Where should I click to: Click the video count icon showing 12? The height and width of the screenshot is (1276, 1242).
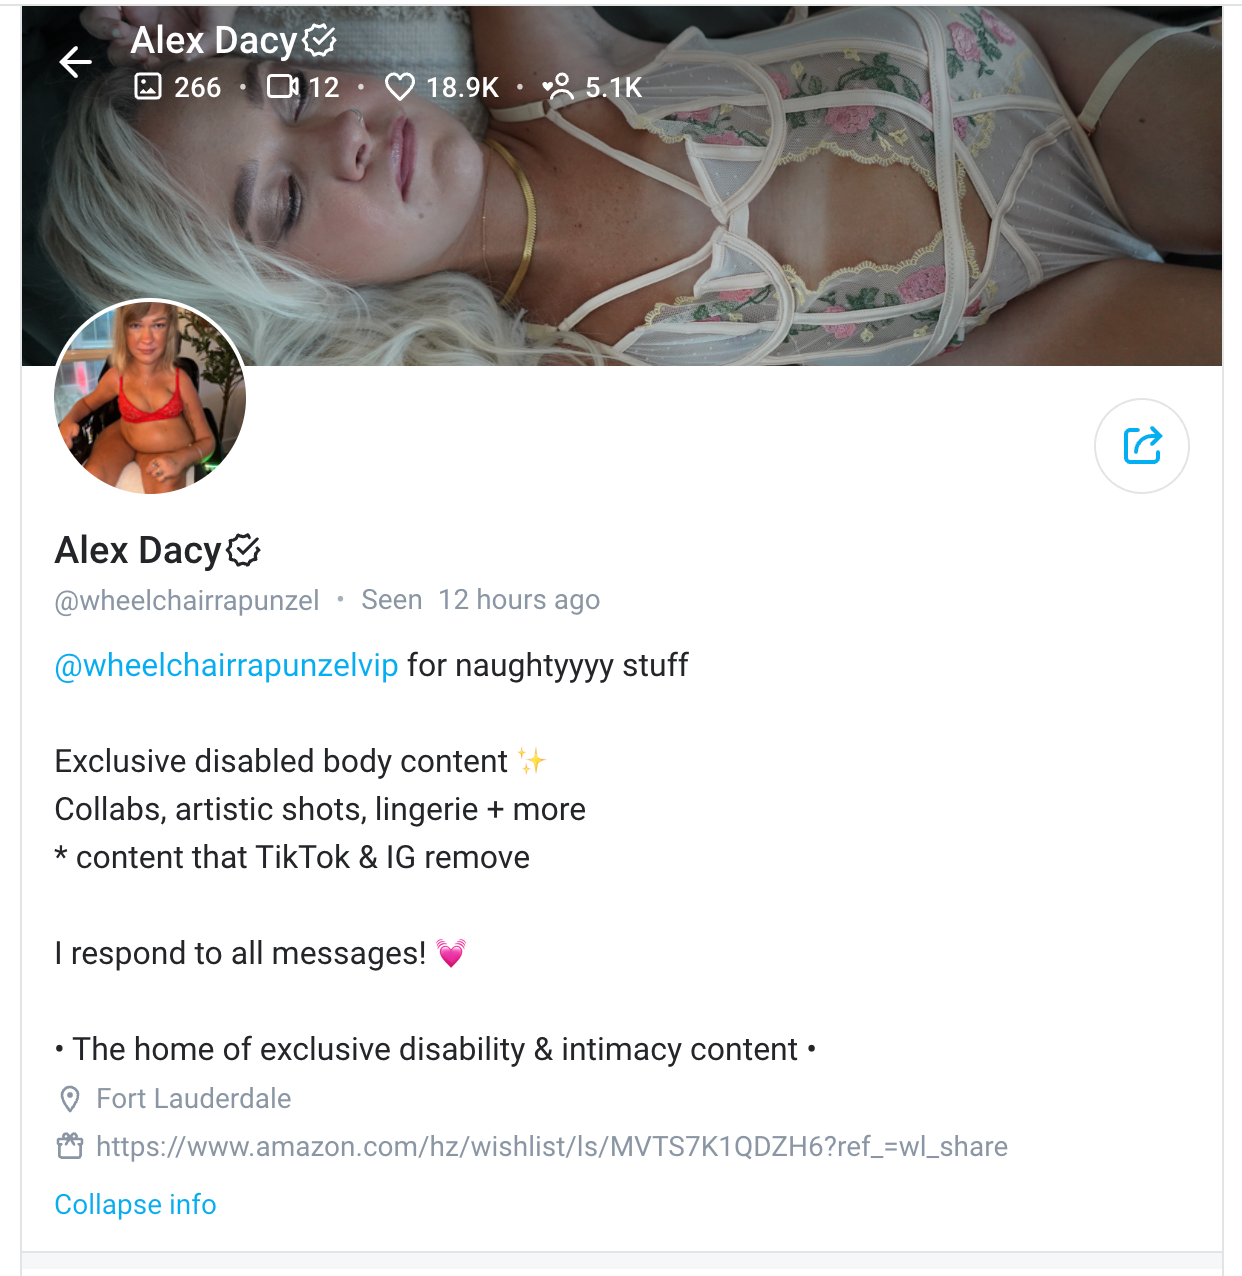click(283, 87)
